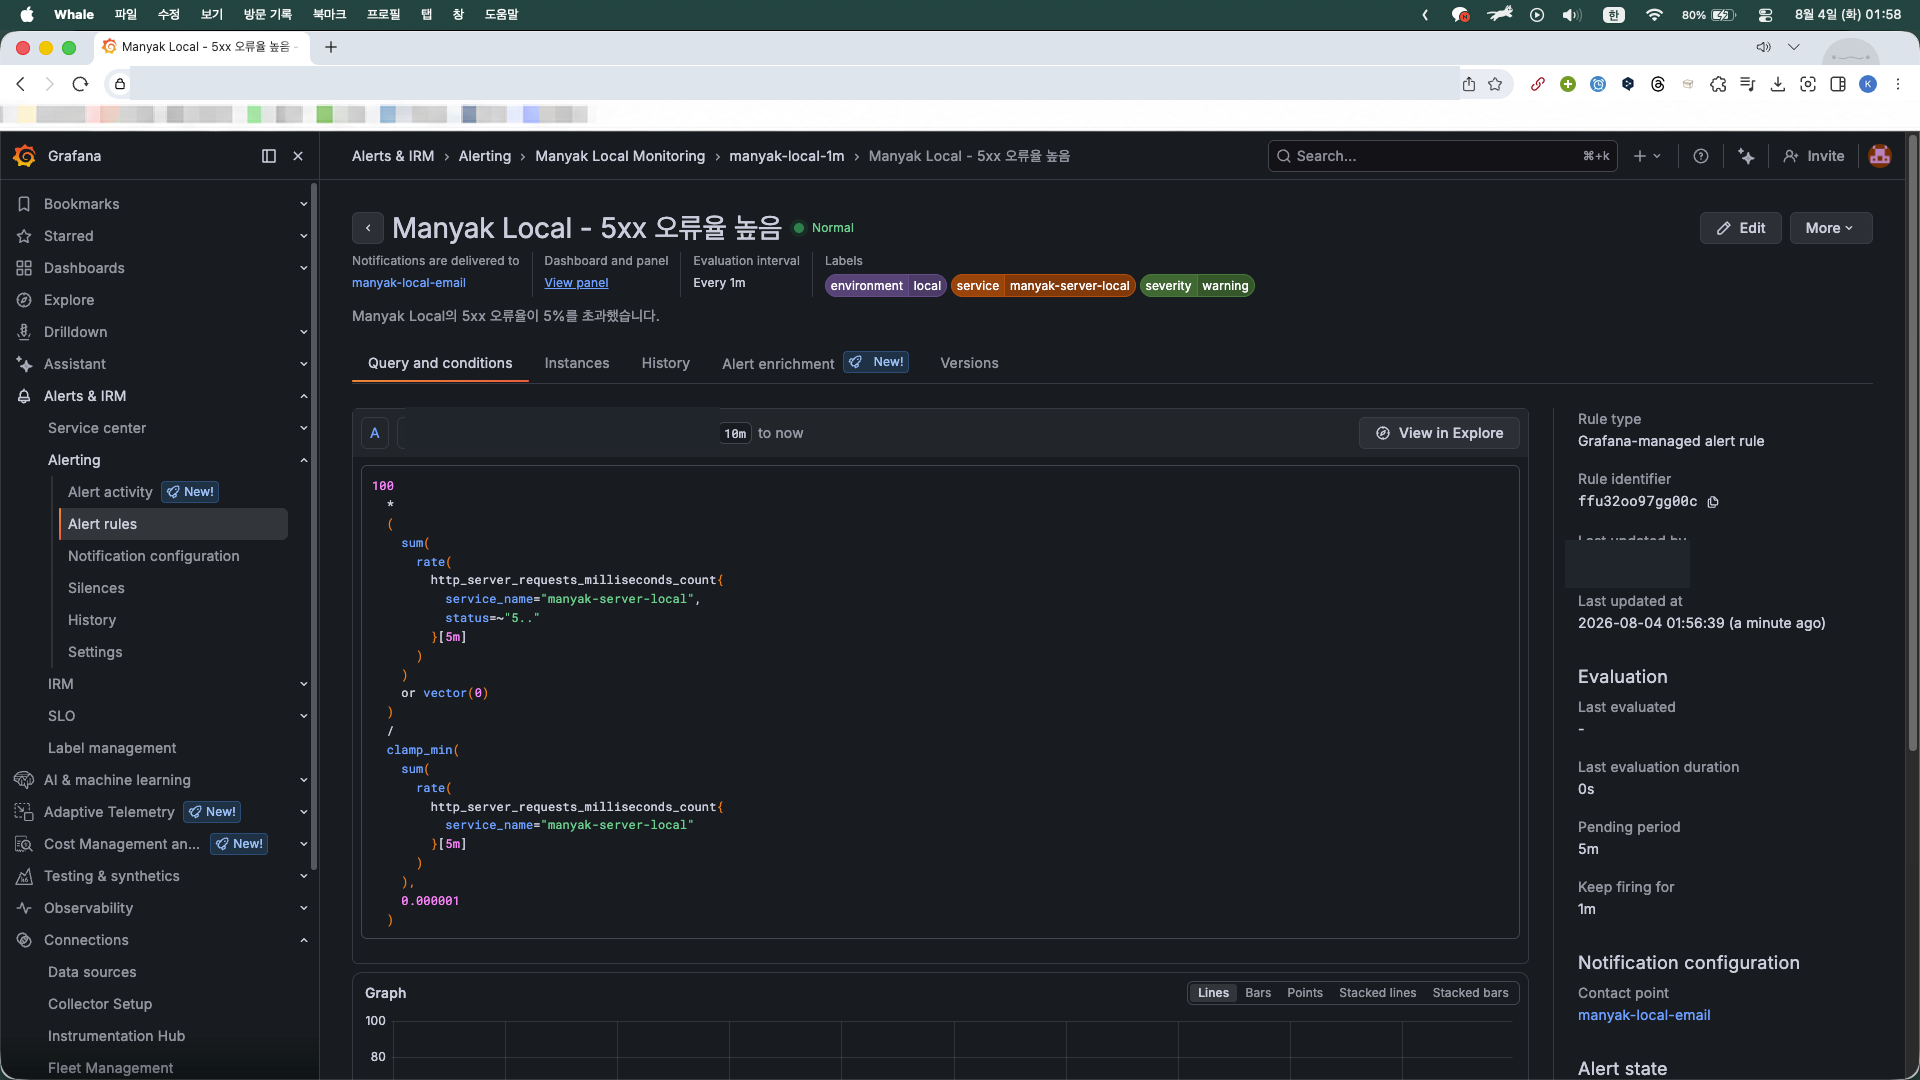Expand the Service center chevron
The image size is (1920, 1080).
pos(303,428)
